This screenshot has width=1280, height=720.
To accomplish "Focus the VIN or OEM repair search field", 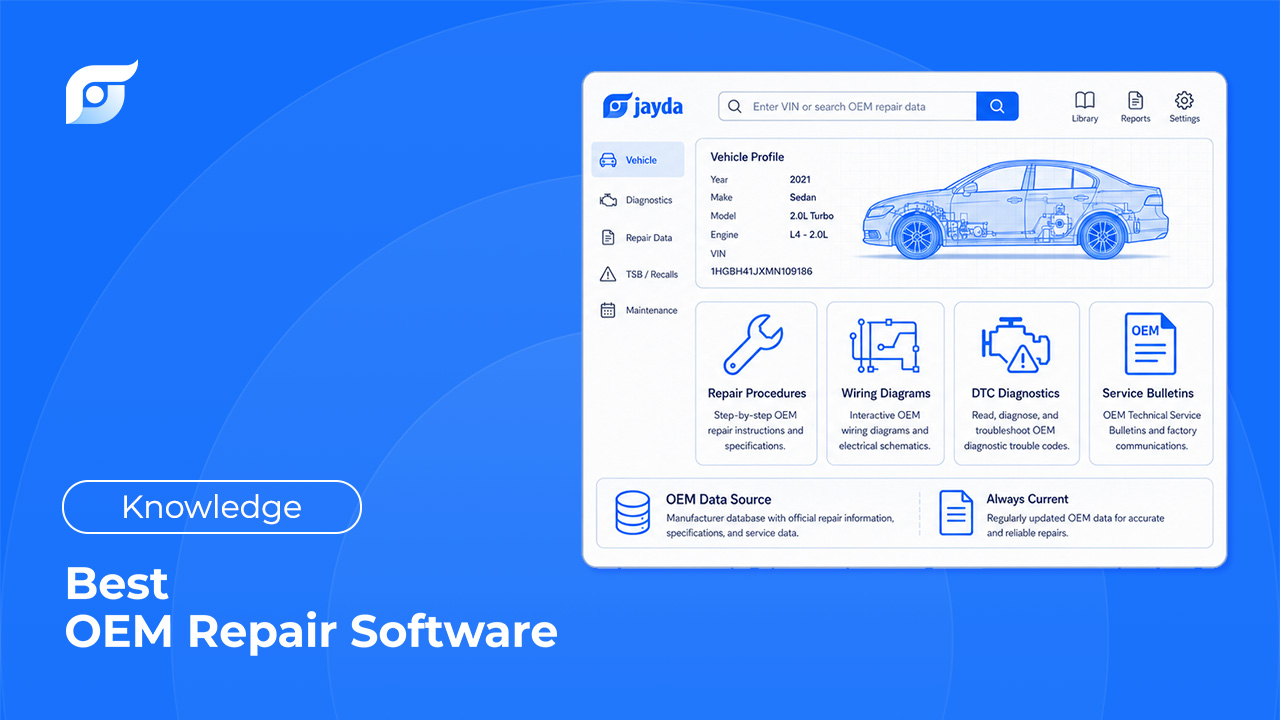I will pos(847,106).
